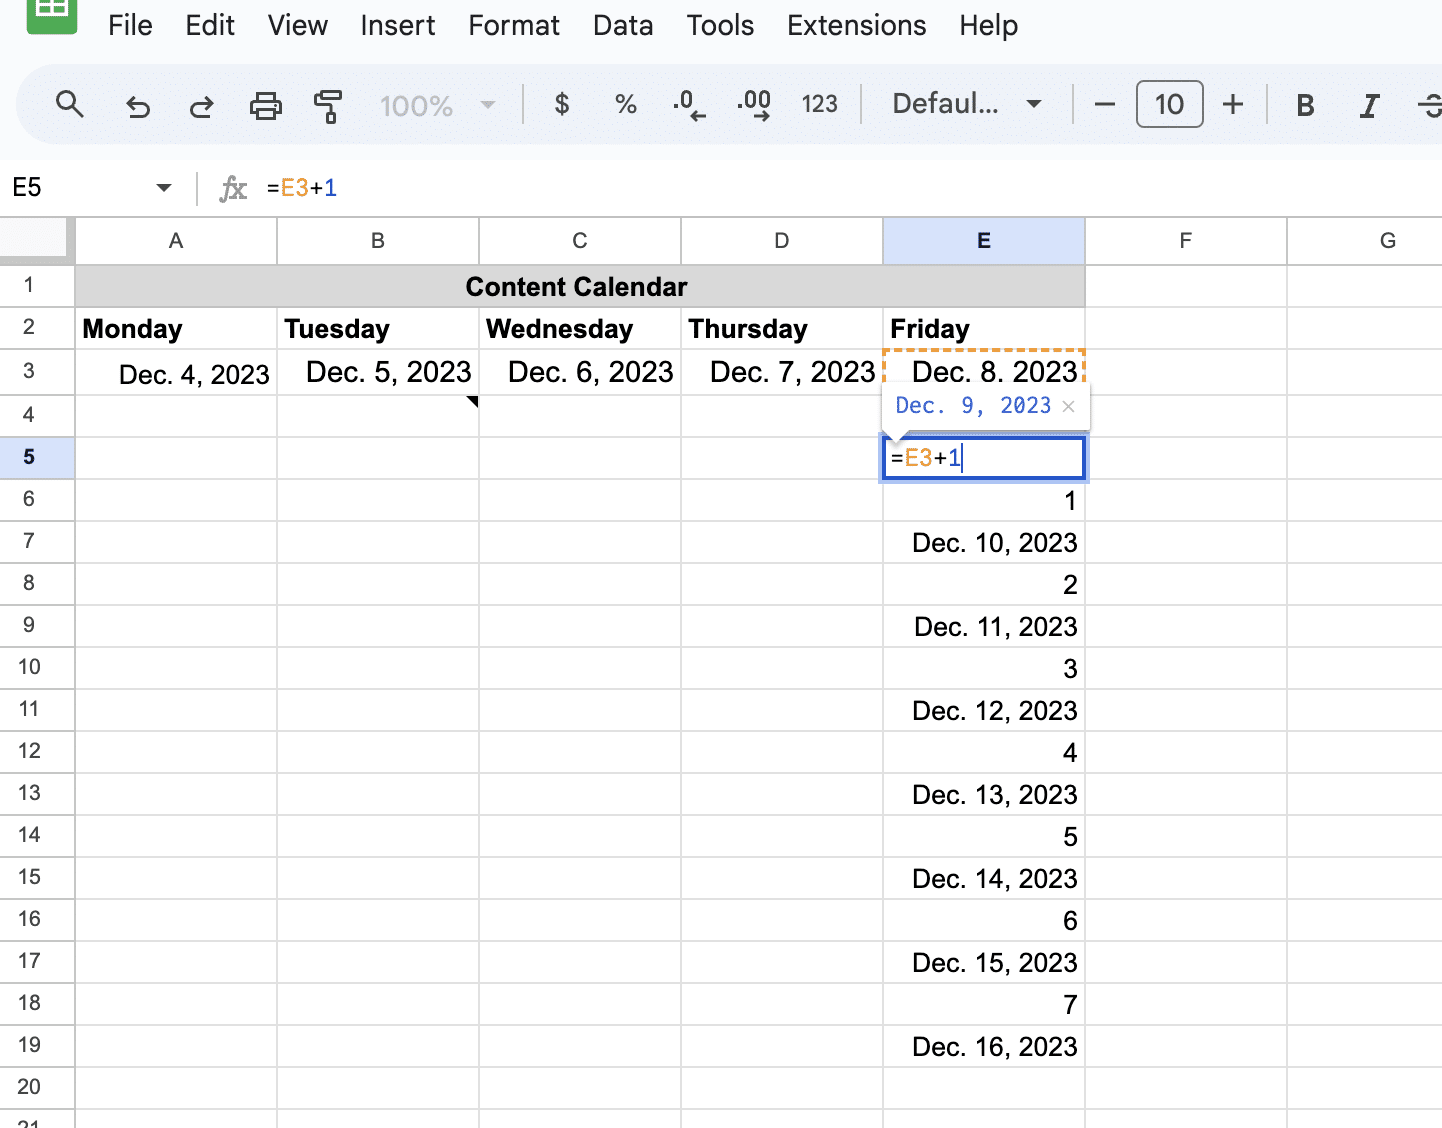Activate the paint format tool
The height and width of the screenshot is (1128, 1442).
point(327,105)
